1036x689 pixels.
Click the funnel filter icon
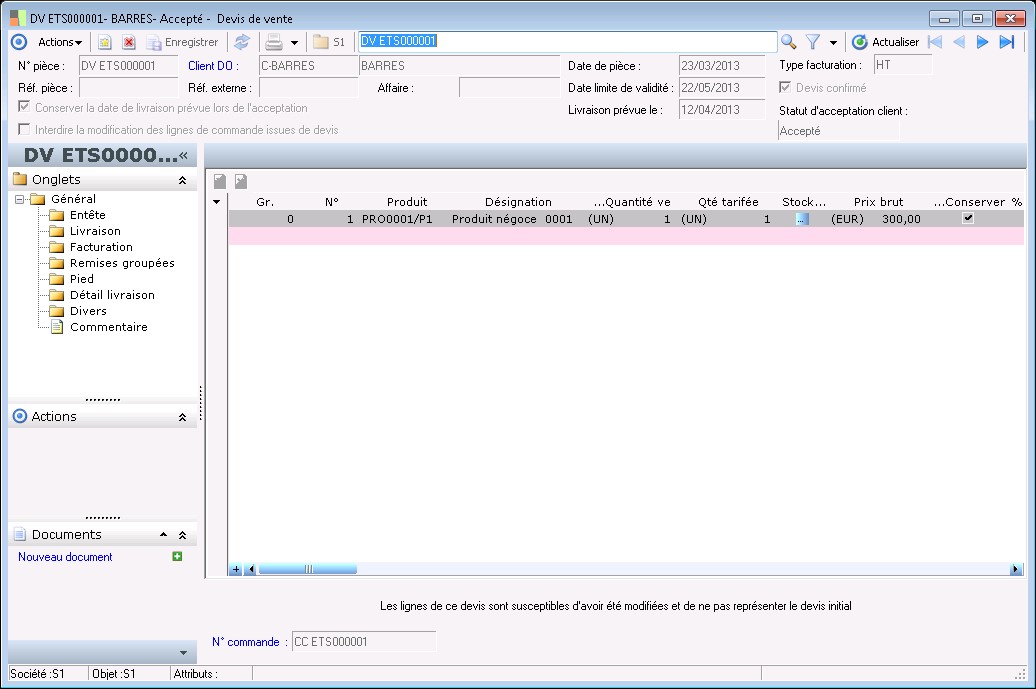coord(813,42)
